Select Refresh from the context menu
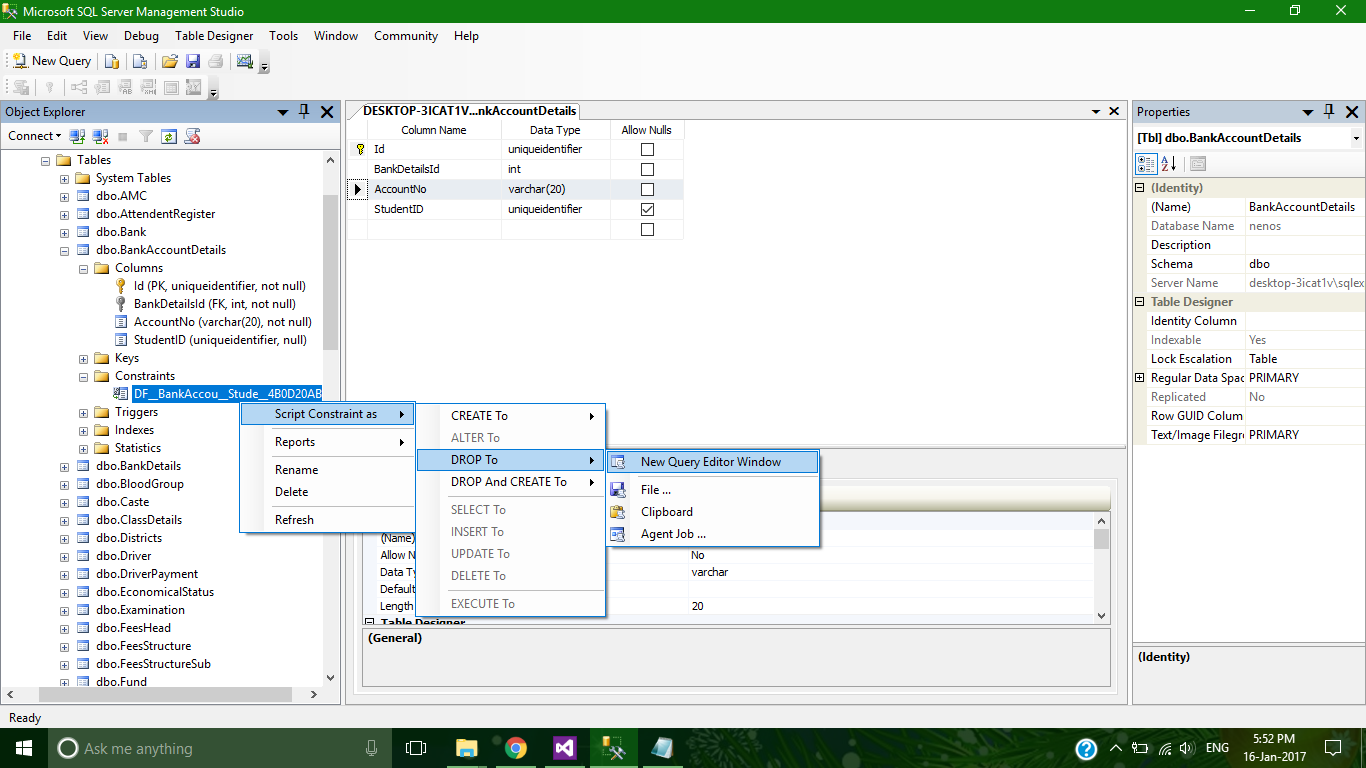 click(x=327, y=520)
